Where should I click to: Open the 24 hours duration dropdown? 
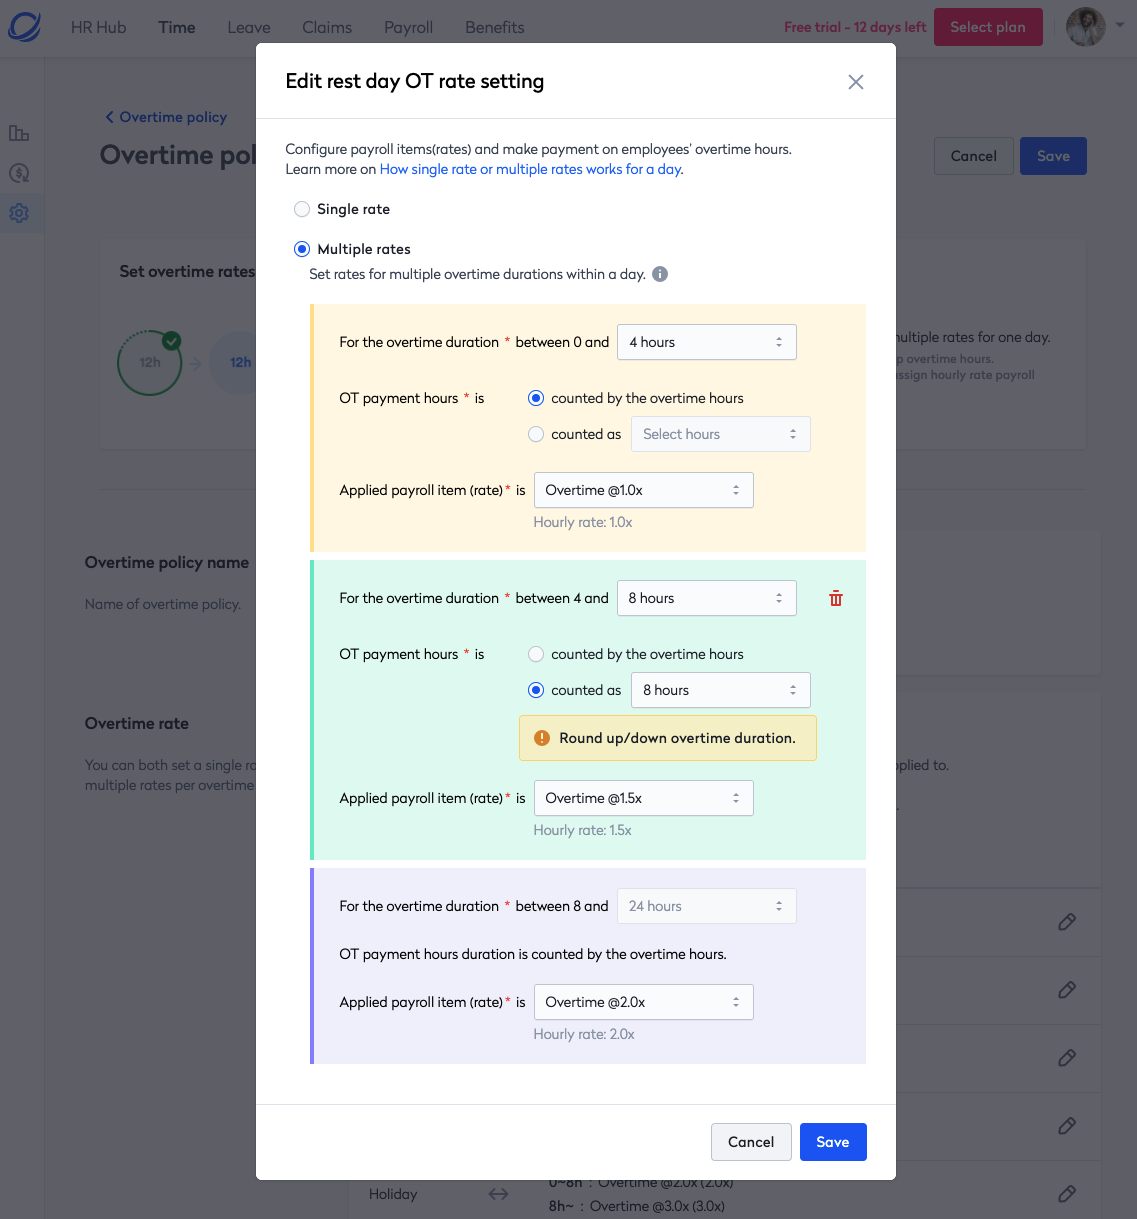pyautogui.click(x=707, y=906)
